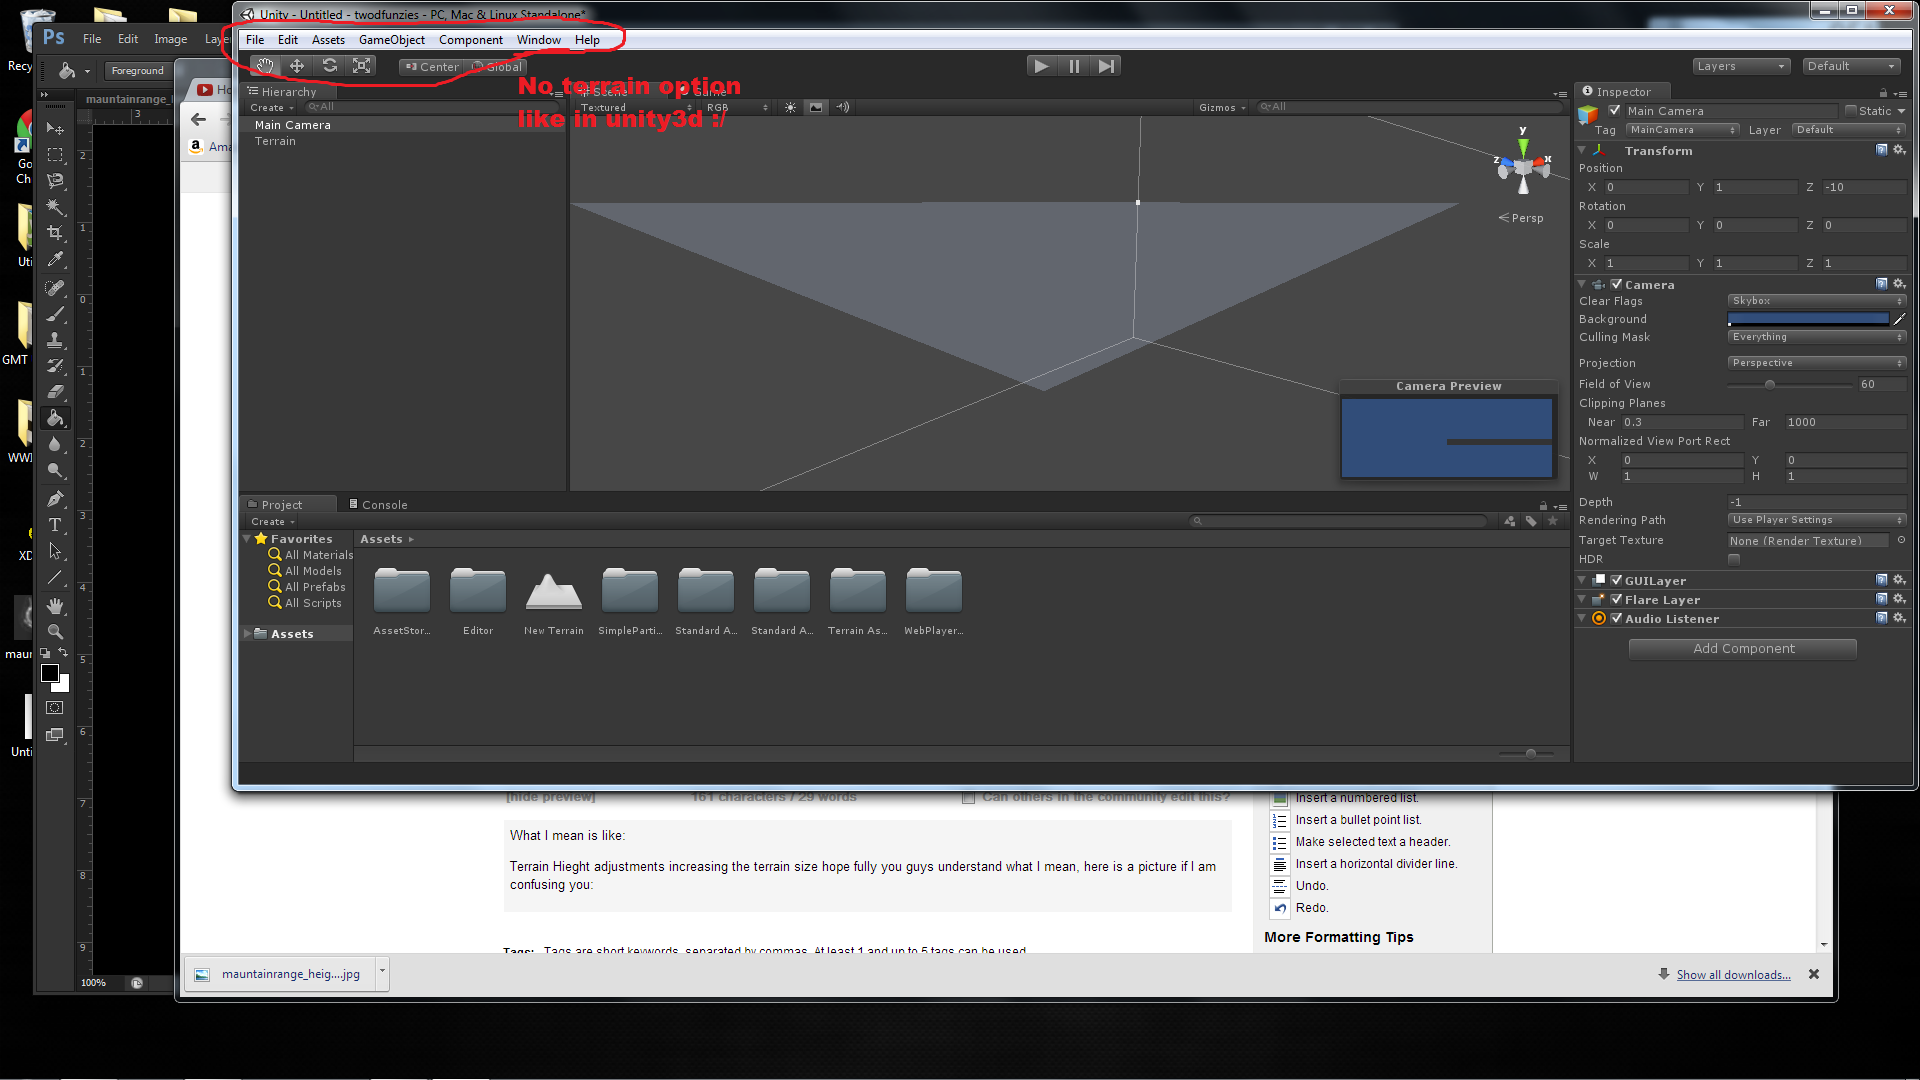
Task: Click the scene orientation gizmo
Action: click(x=1522, y=167)
